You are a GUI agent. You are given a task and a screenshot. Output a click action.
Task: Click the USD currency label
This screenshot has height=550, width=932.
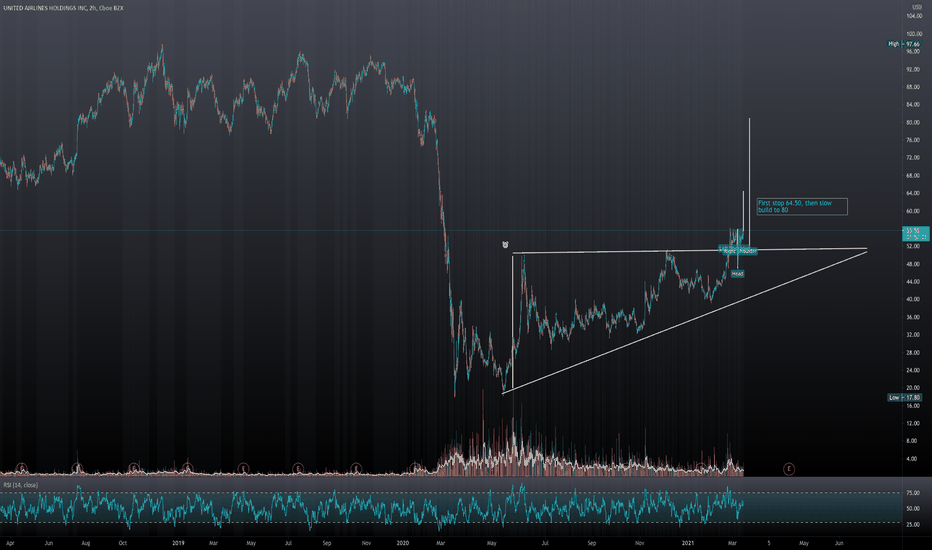[x=917, y=7]
